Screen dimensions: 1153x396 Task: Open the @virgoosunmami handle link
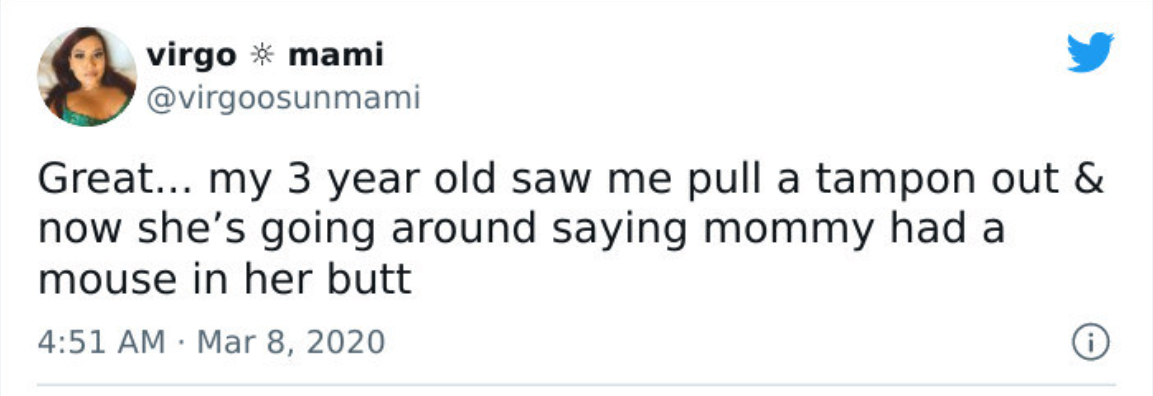click(283, 97)
